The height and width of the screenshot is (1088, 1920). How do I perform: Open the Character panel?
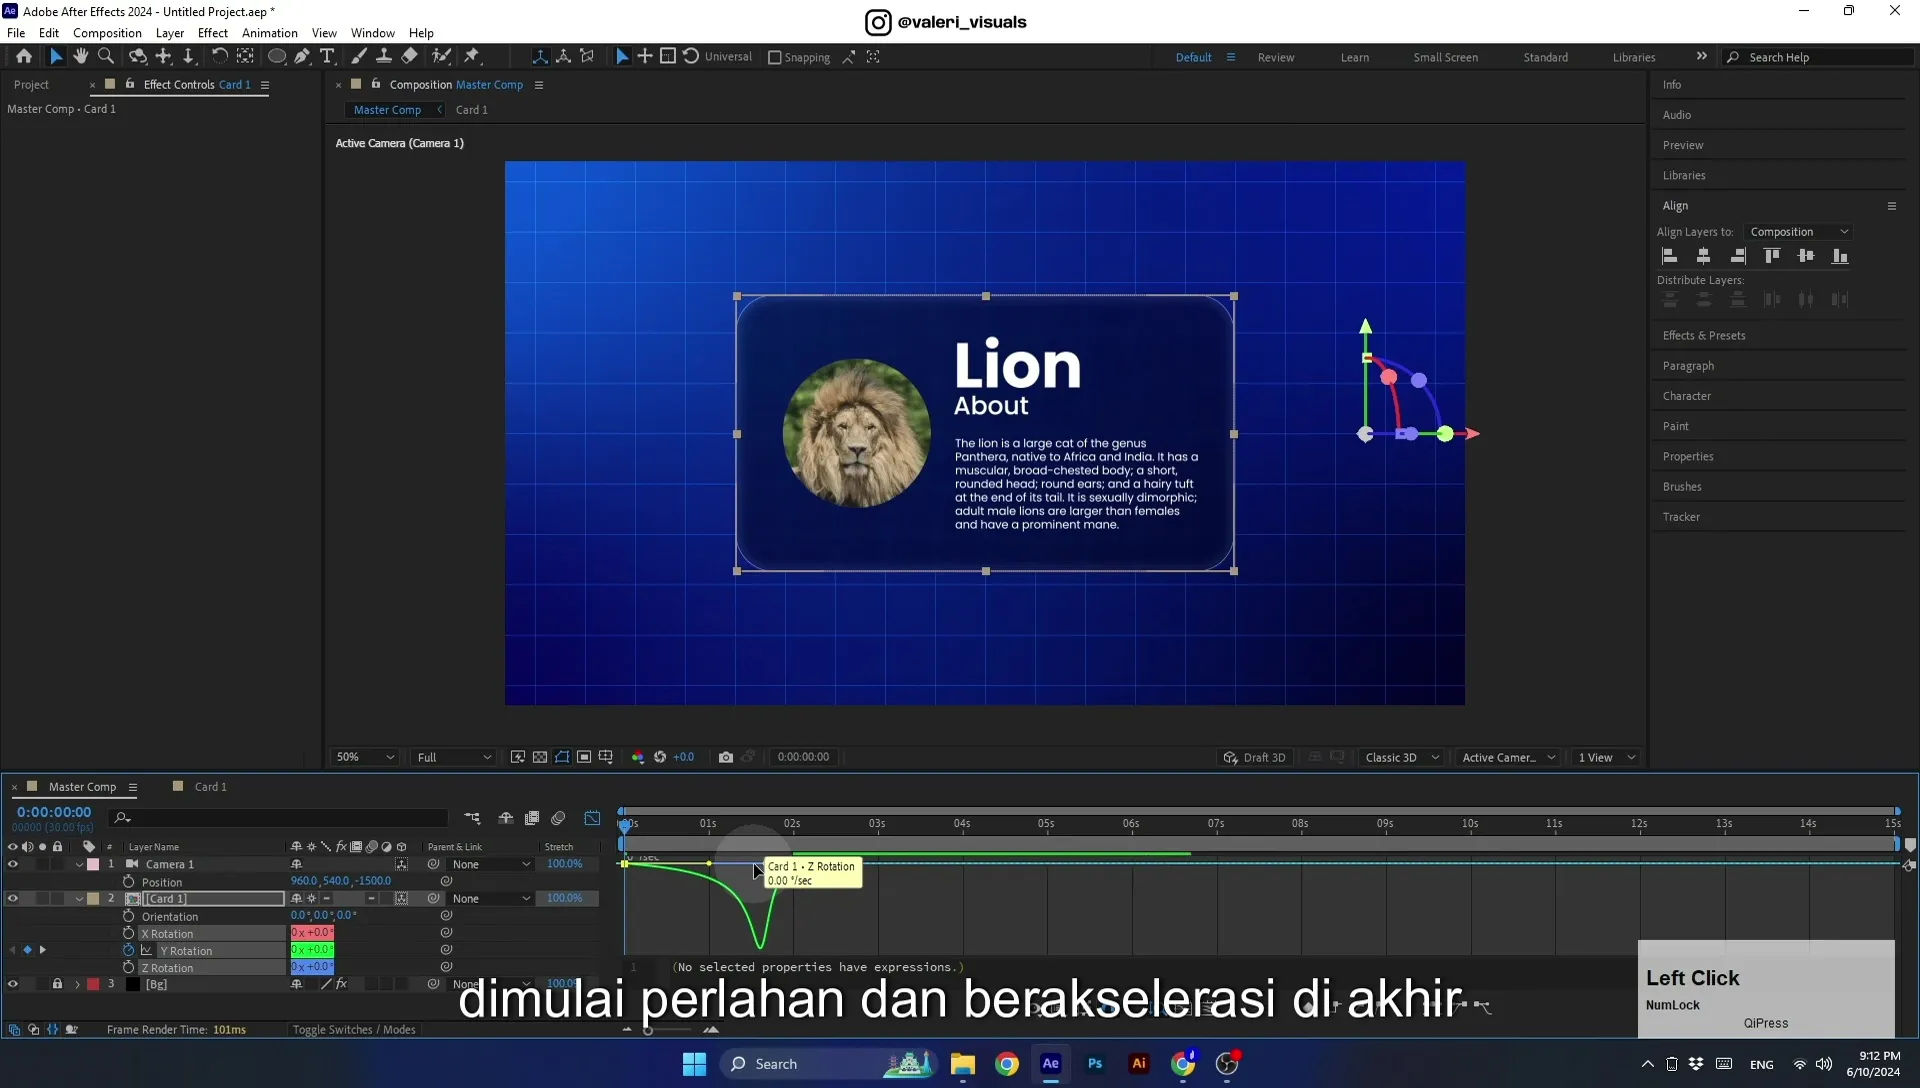(1686, 396)
